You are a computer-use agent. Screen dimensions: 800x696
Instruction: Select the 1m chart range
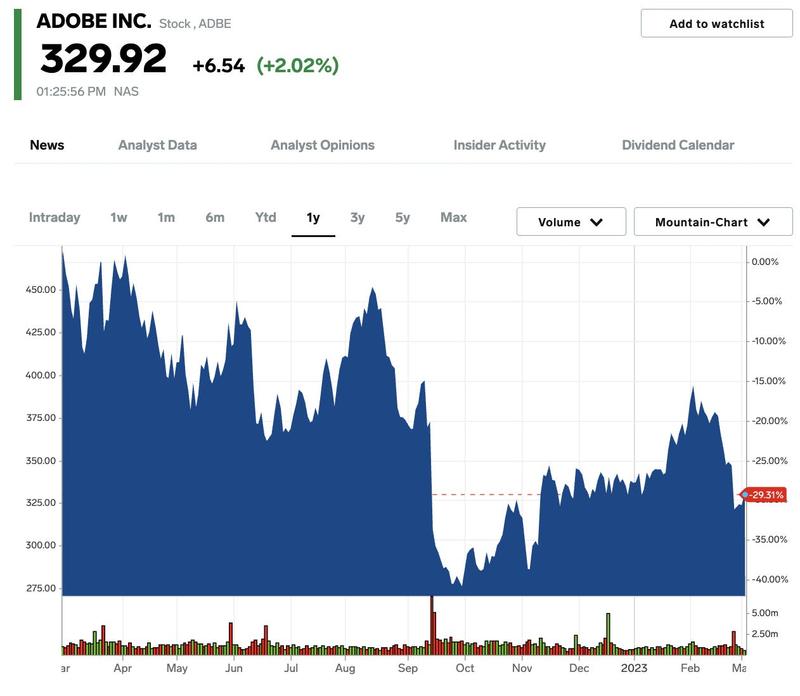tap(166, 217)
